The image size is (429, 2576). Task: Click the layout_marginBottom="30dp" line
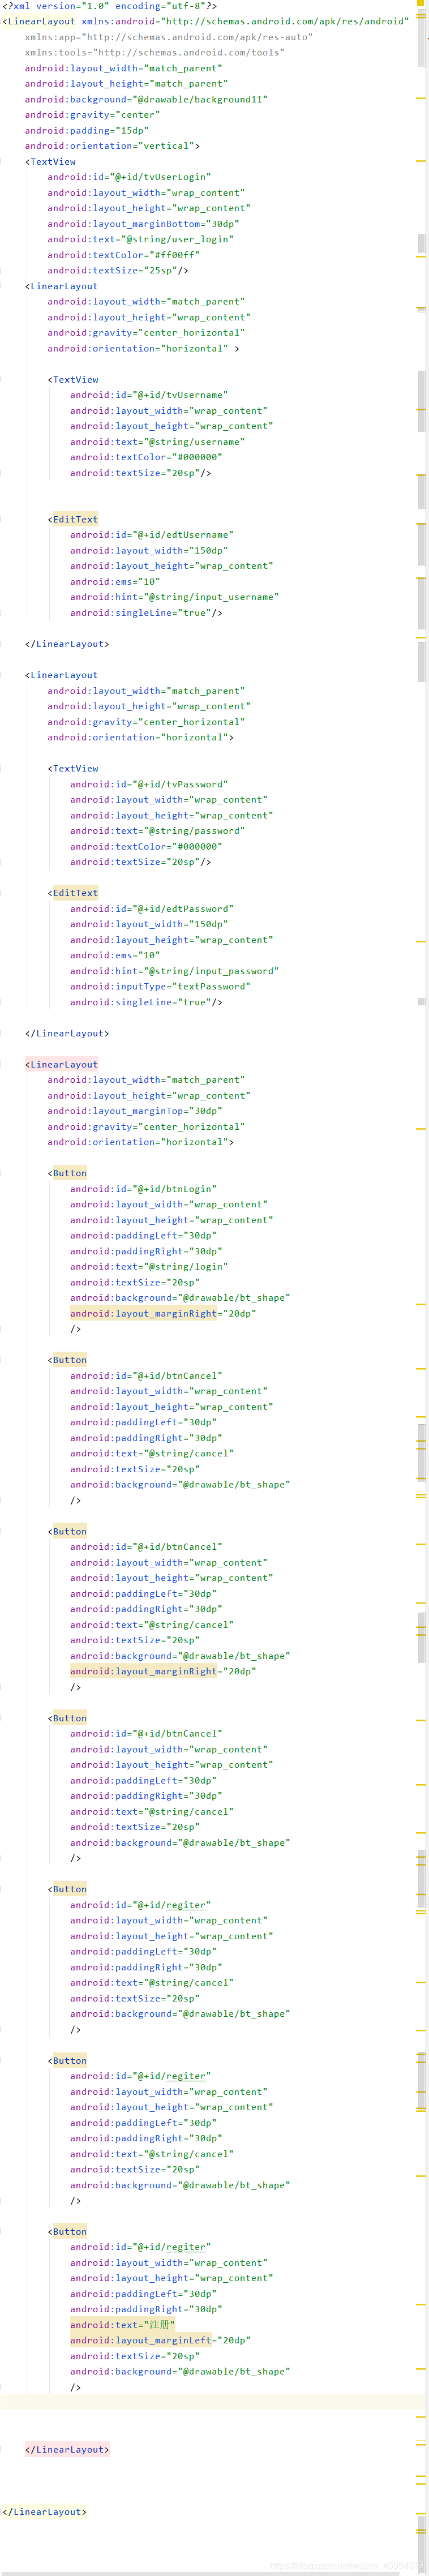[x=143, y=224]
